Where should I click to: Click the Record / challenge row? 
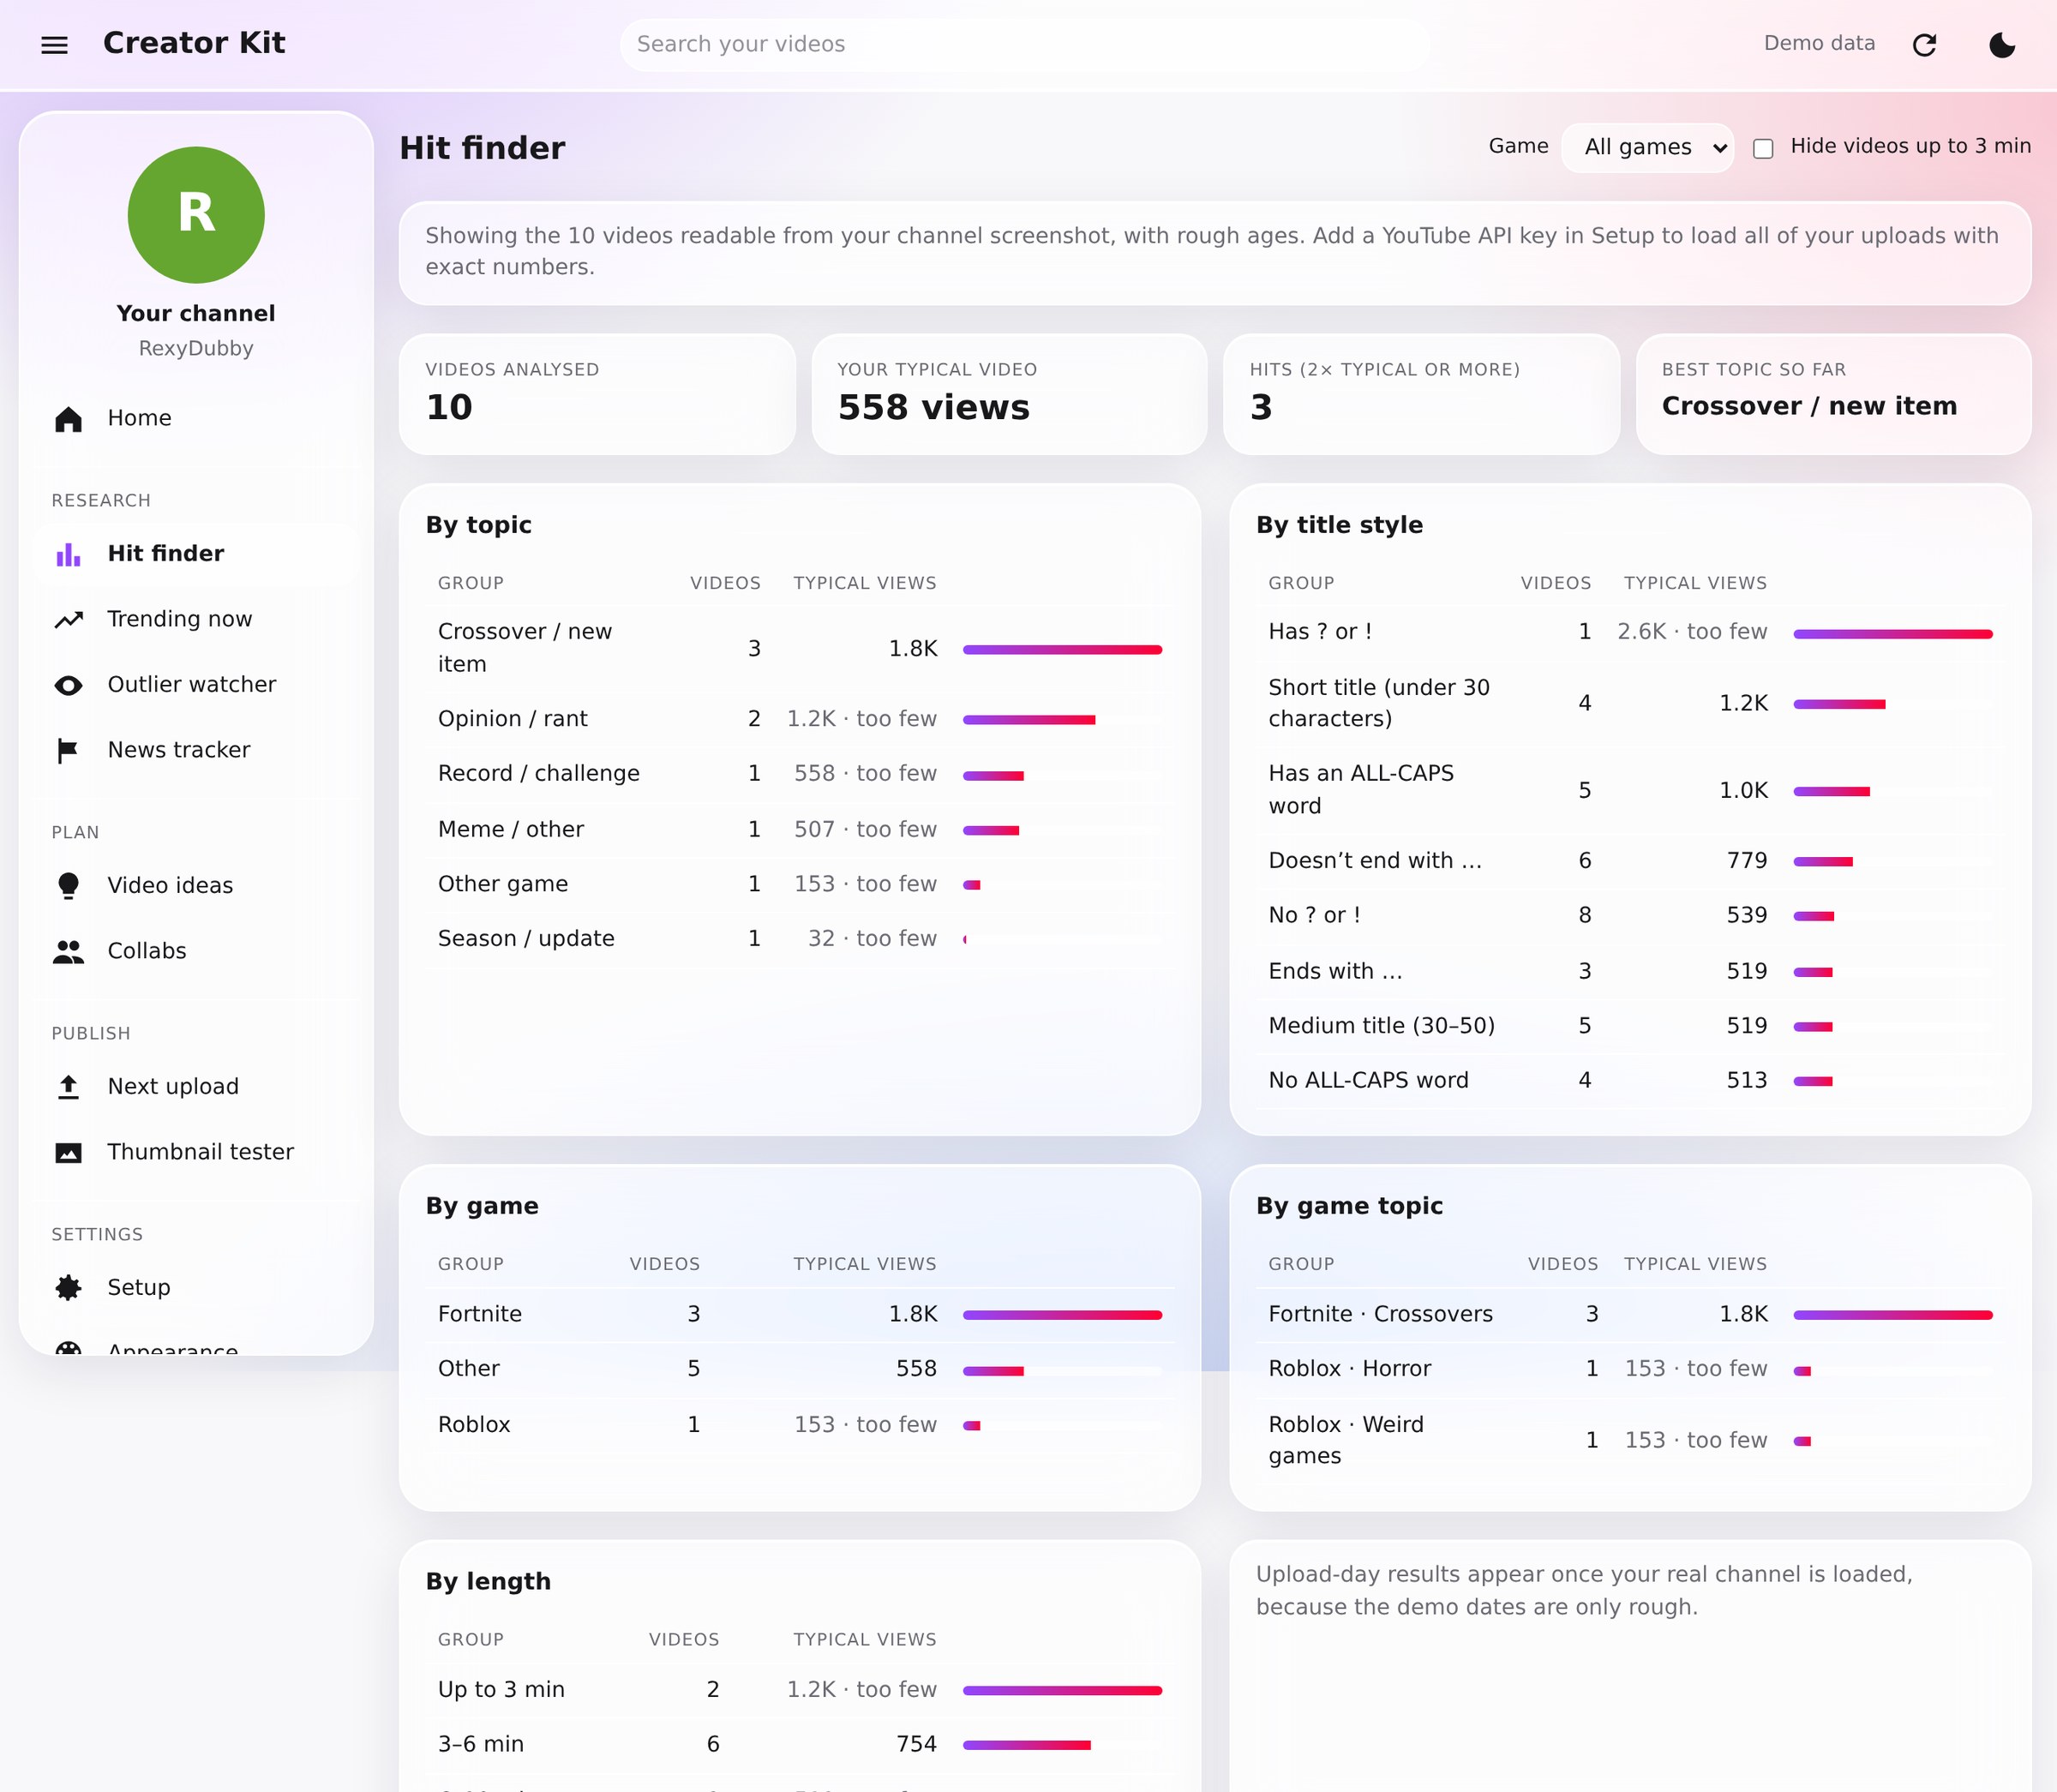(x=800, y=774)
